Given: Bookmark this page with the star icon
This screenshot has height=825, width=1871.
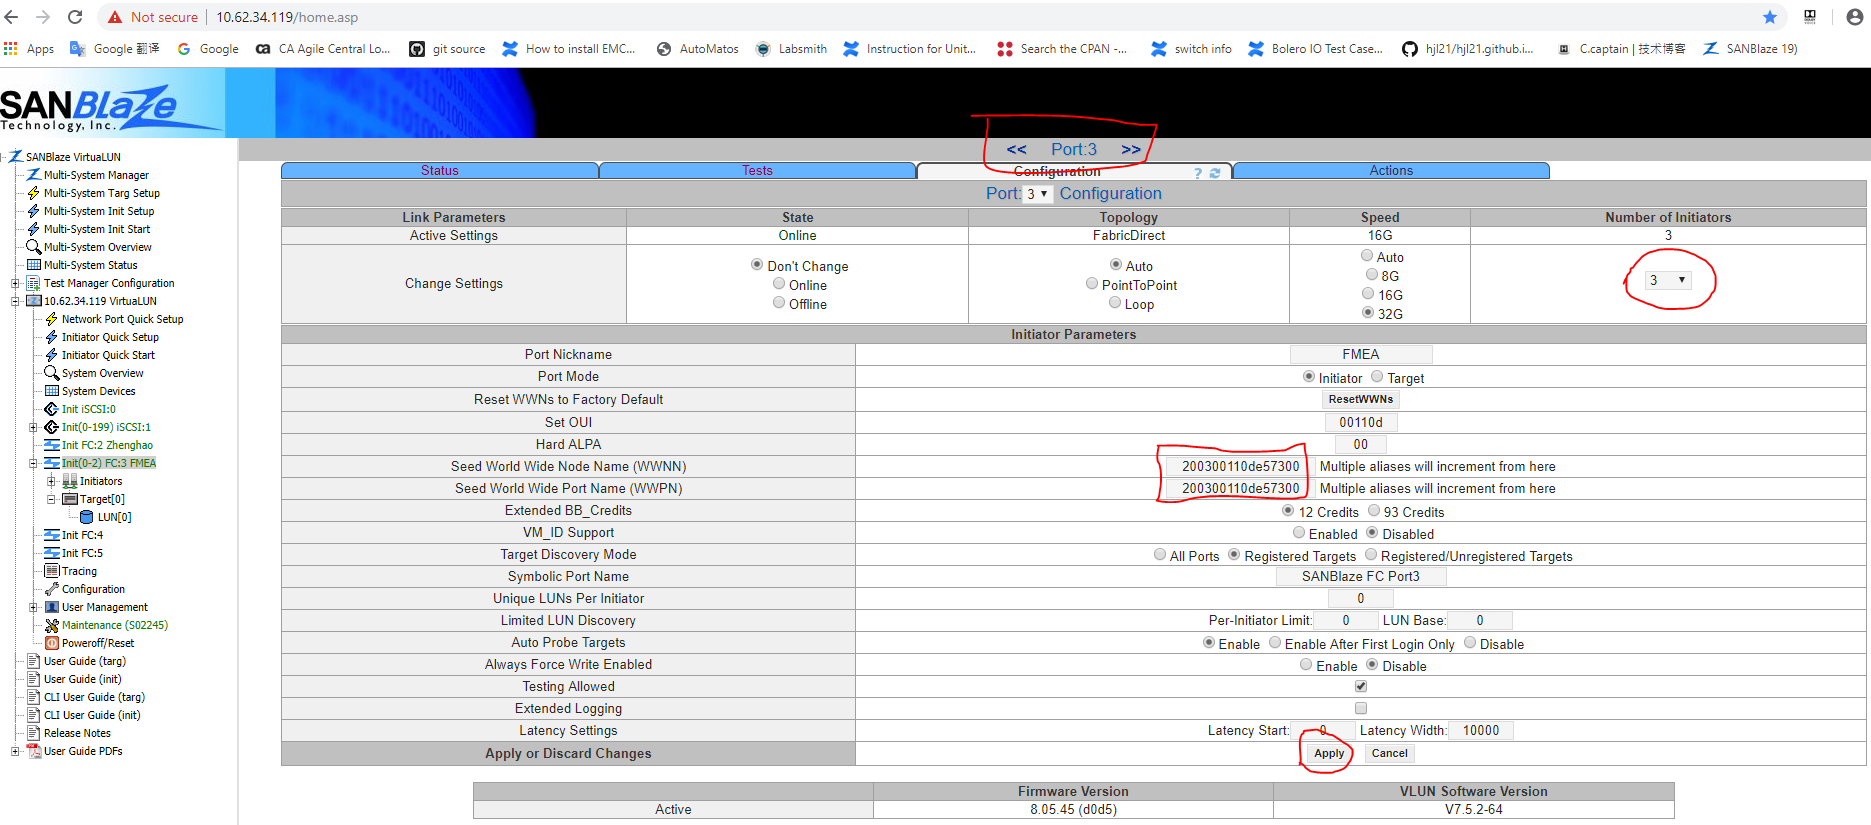Looking at the screenshot, I should pos(1770,17).
